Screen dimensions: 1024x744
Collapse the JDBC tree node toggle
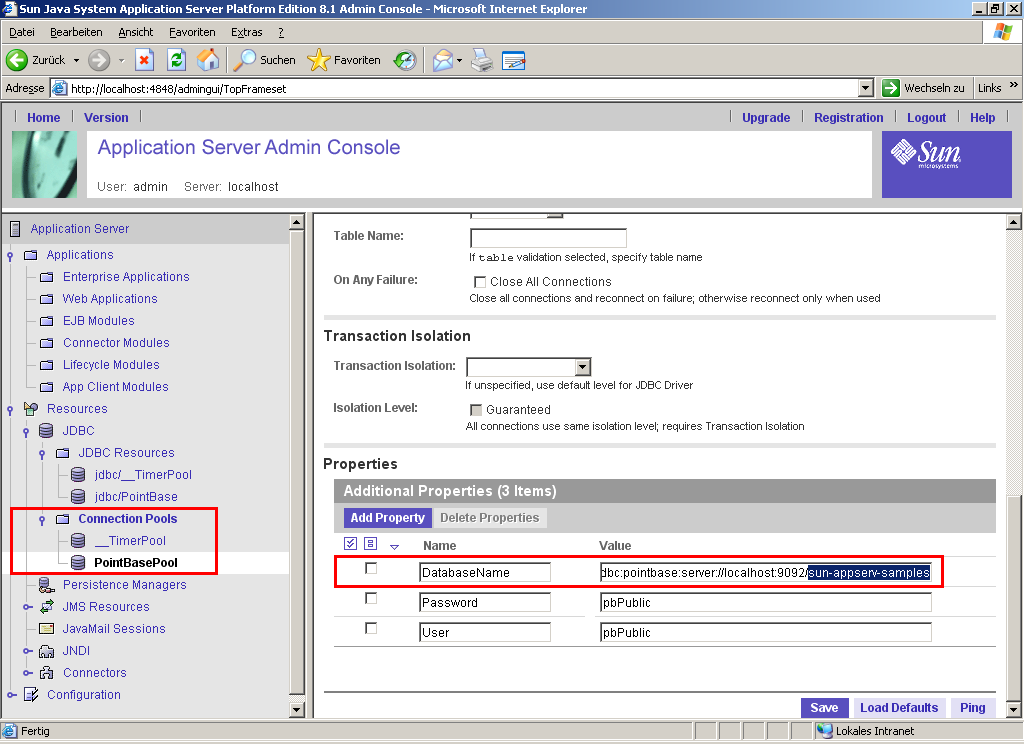tap(26, 432)
